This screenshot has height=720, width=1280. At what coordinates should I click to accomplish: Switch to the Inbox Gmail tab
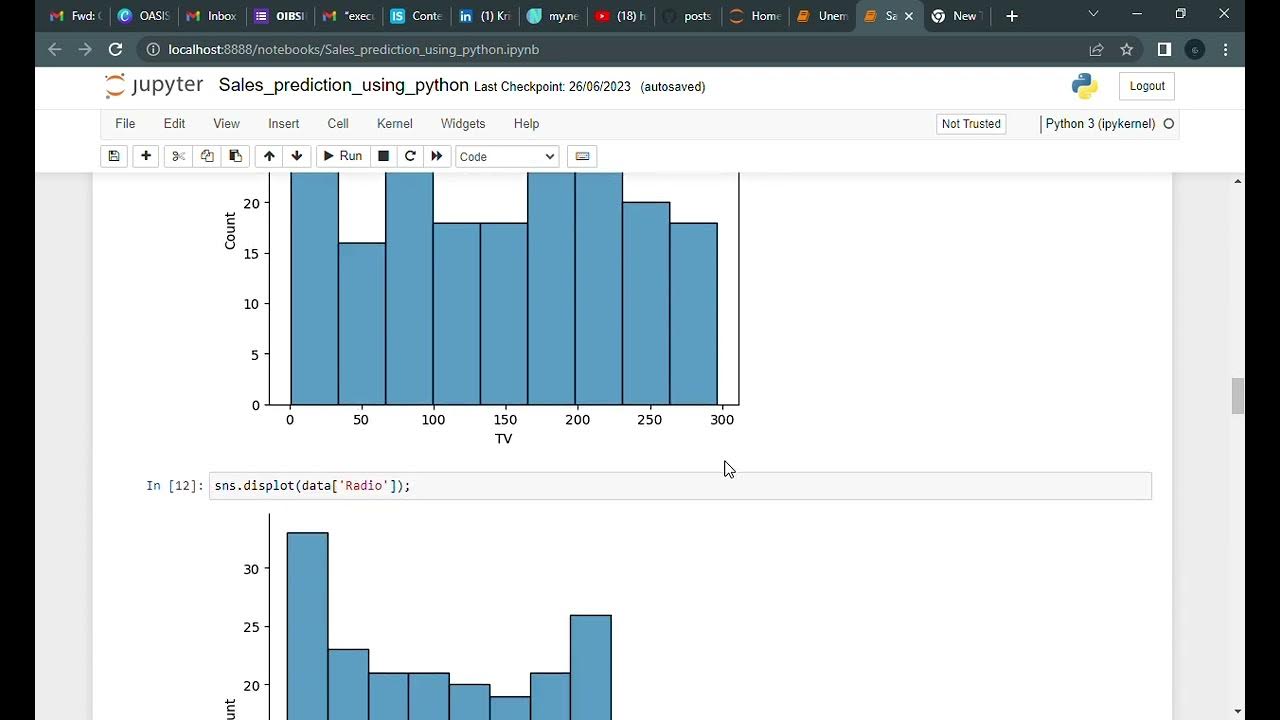point(212,16)
